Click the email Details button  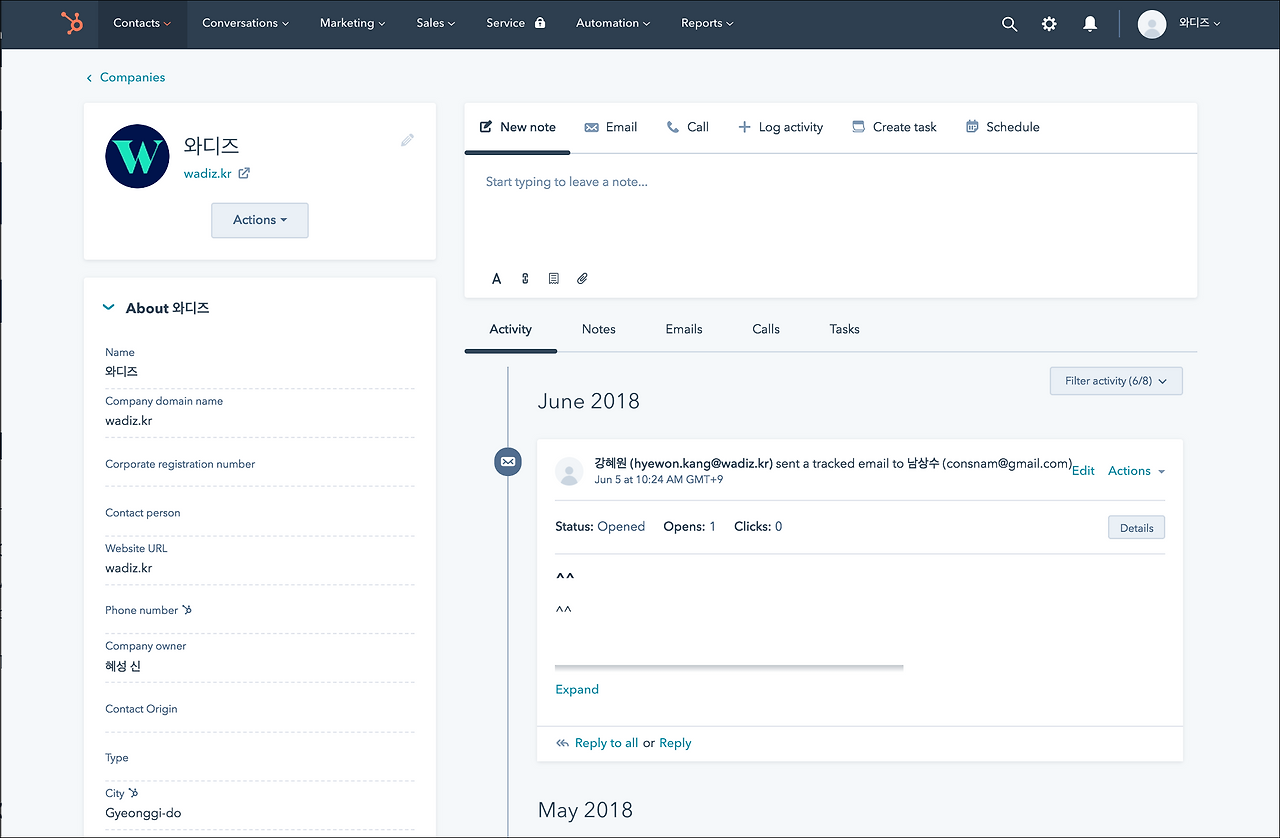[1137, 528]
